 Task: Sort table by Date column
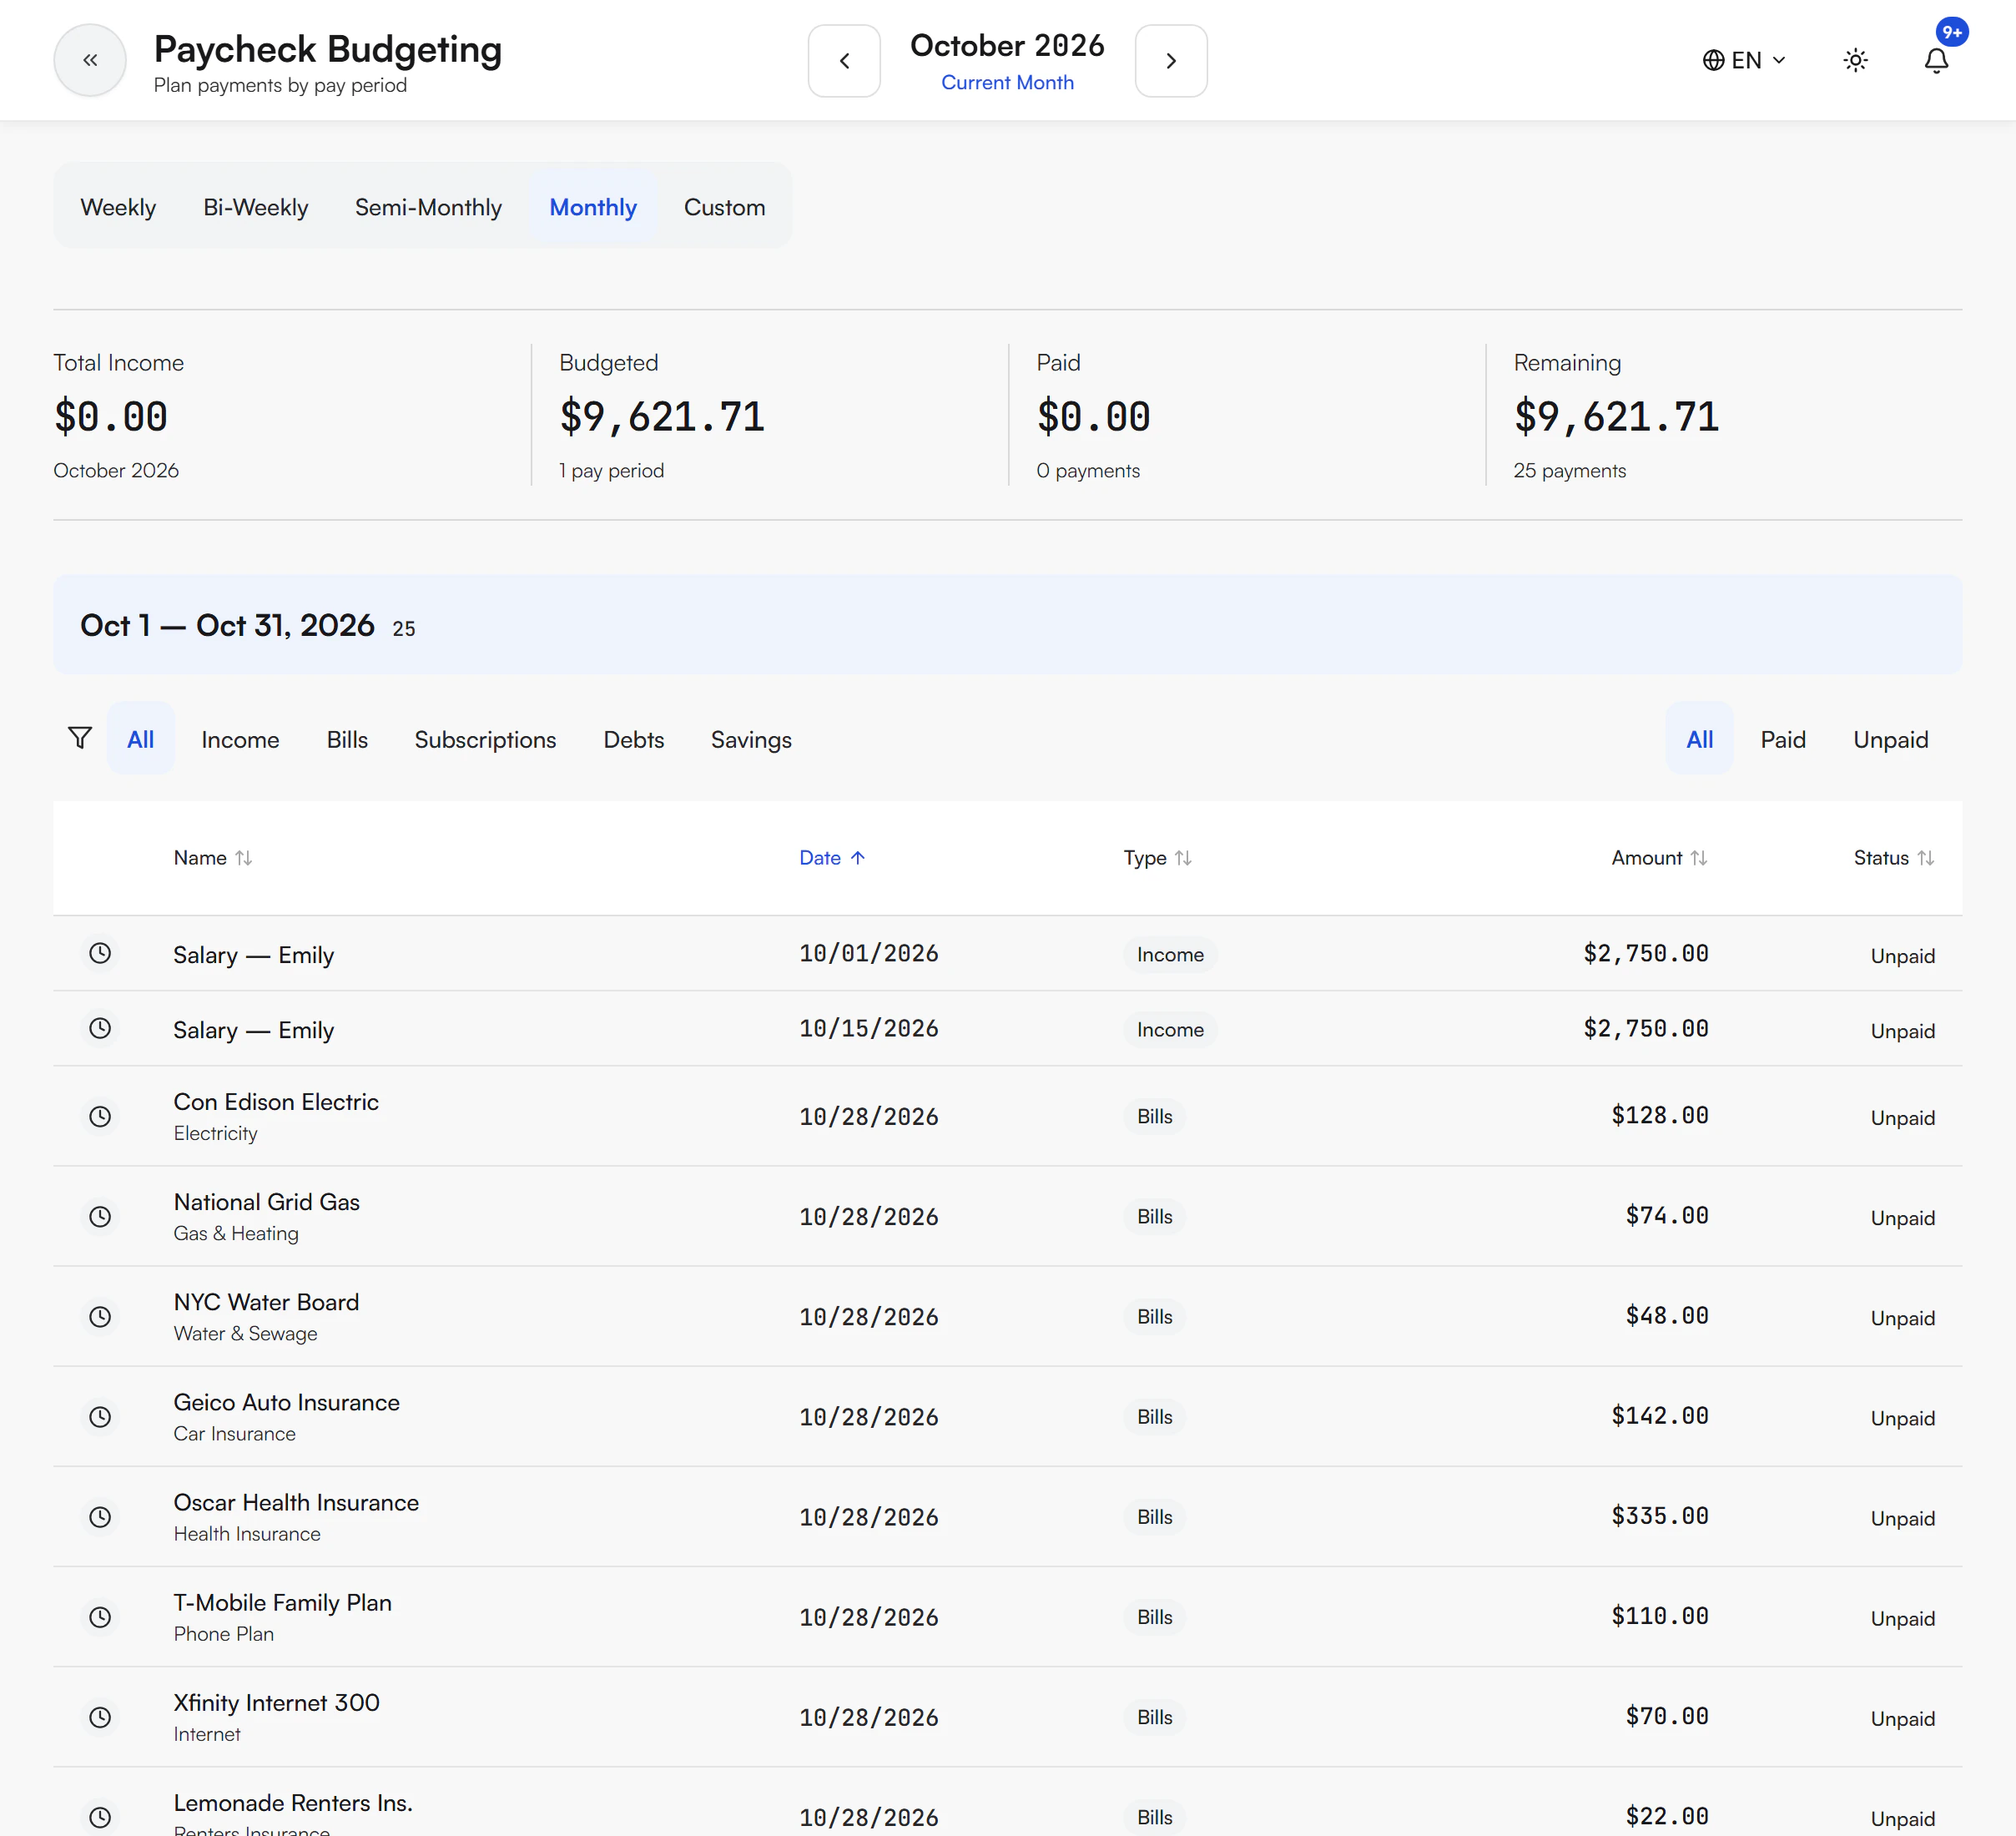click(832, 858)
